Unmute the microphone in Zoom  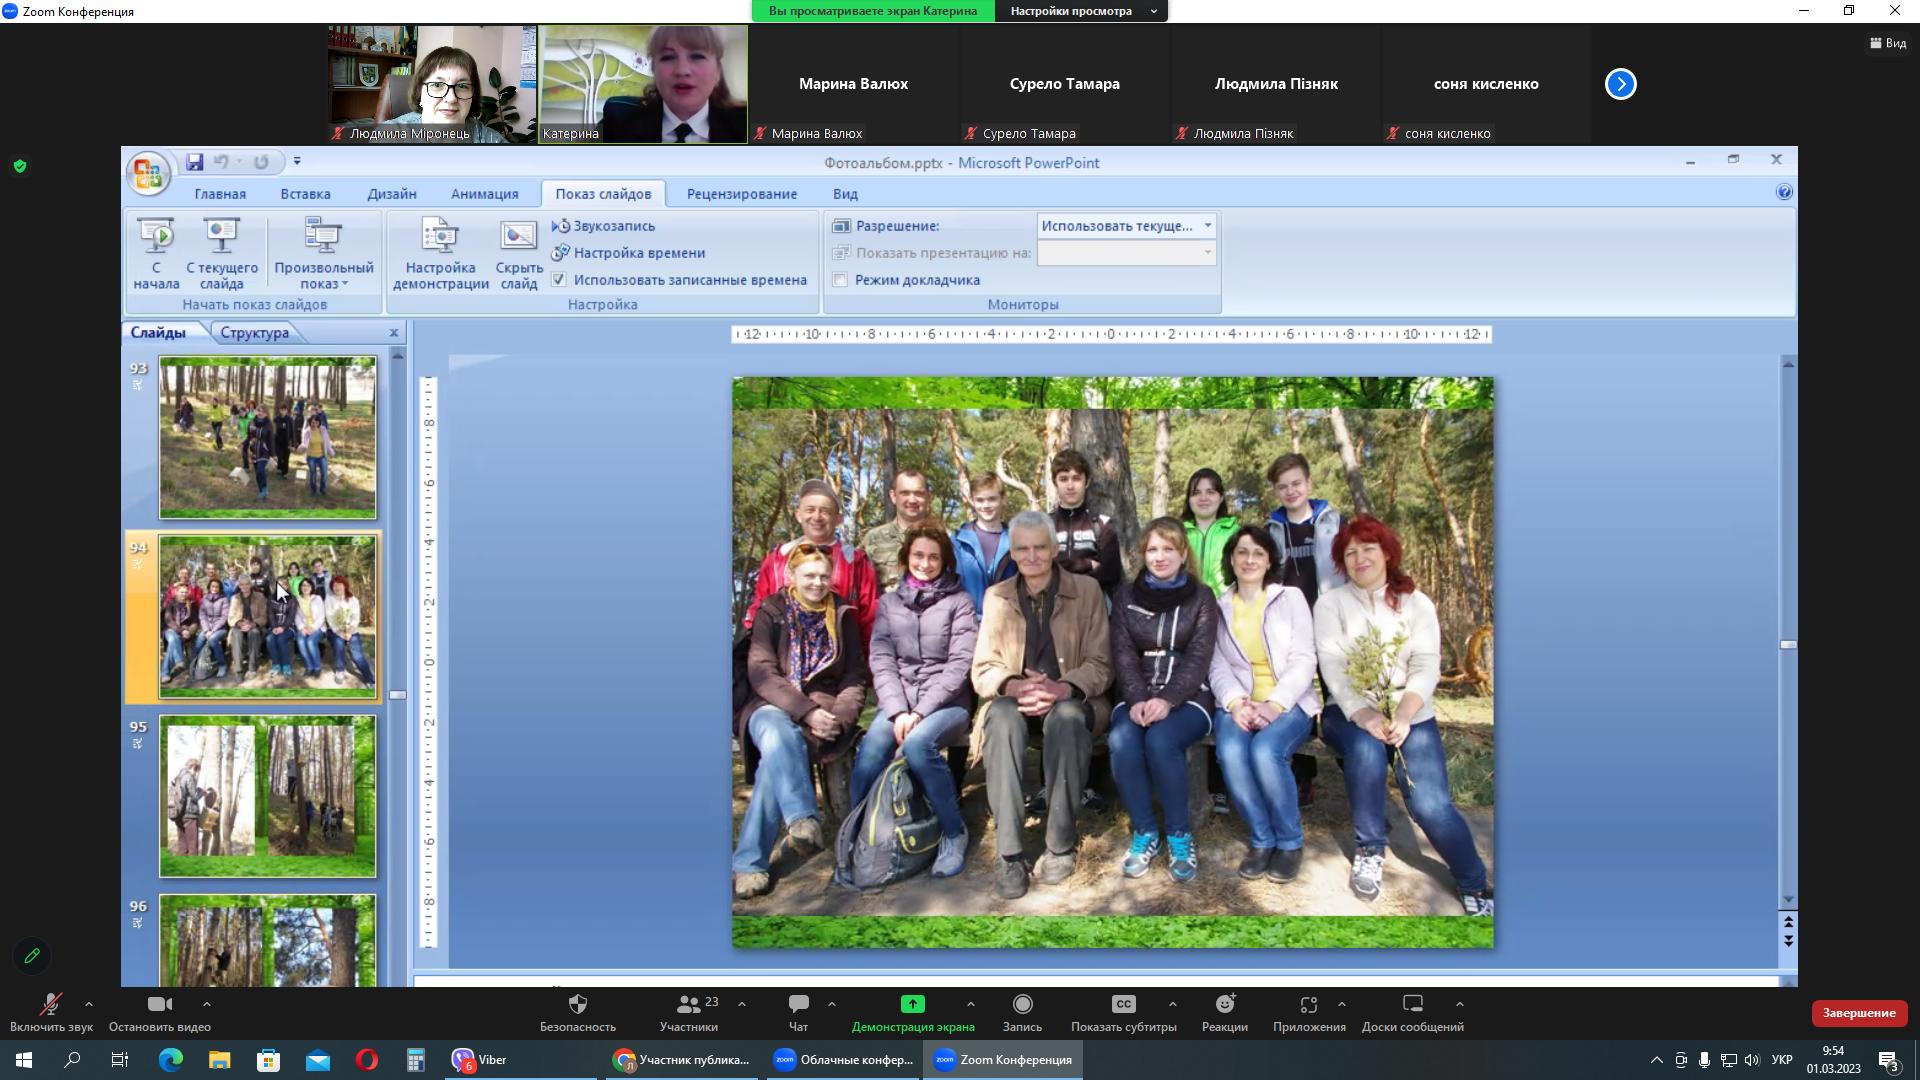click(51, 1004)
